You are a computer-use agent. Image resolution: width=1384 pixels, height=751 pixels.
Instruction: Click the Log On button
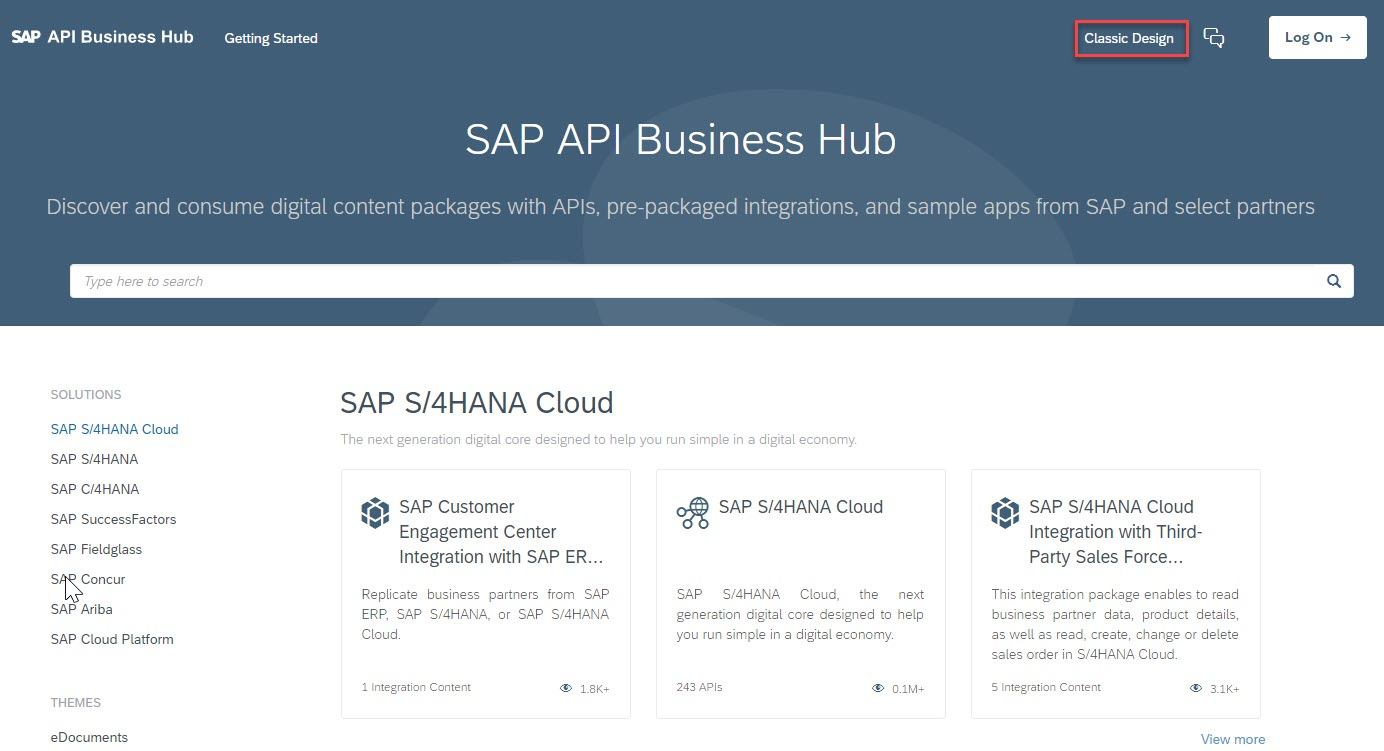coord(1317,37)
